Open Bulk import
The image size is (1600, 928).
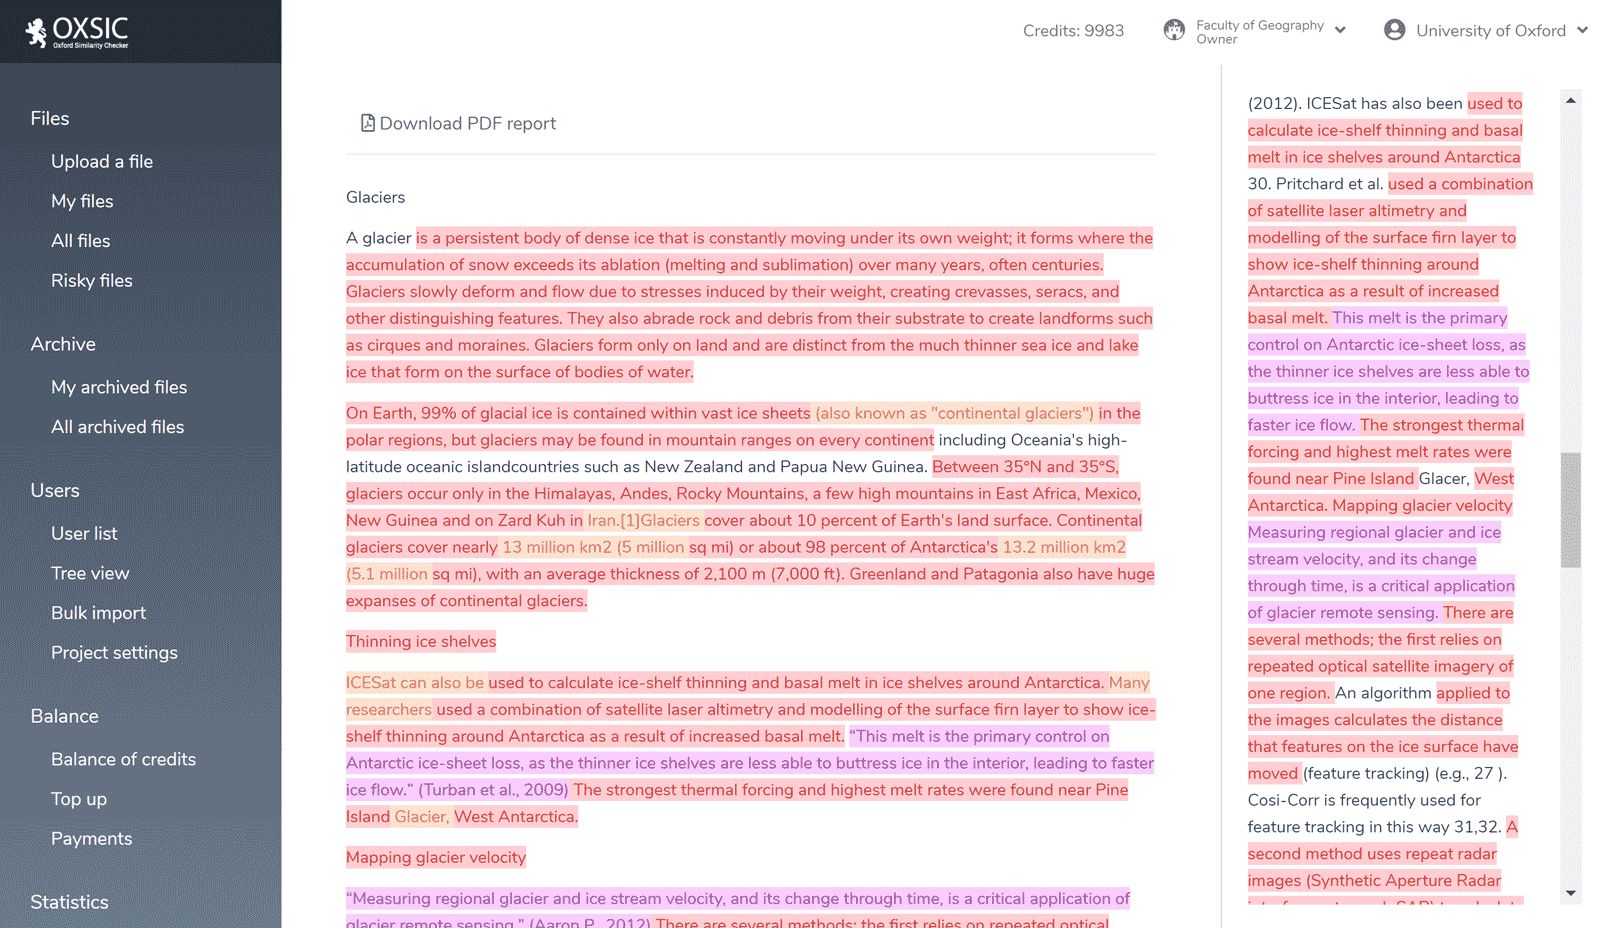click(x=98, y=613)
